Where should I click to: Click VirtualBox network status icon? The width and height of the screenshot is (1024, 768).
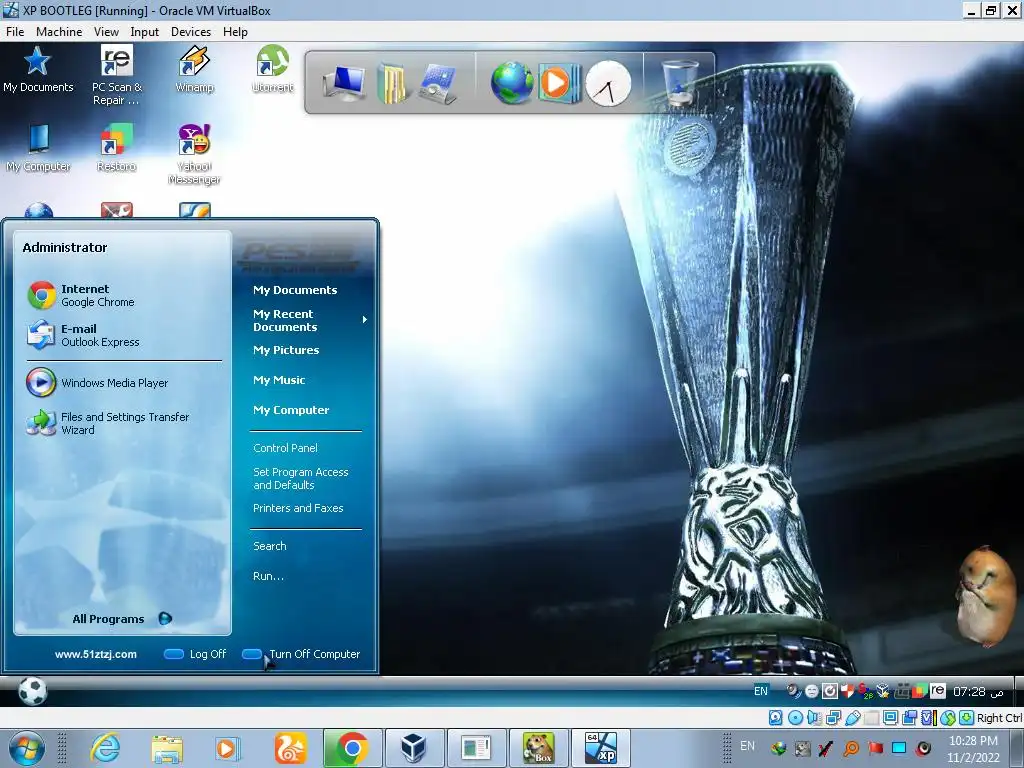833,718
